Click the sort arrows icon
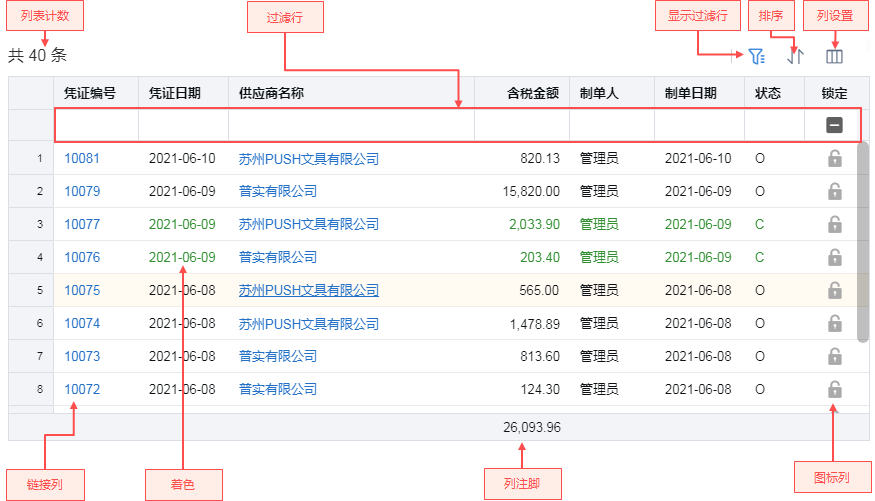Image resolution: width=875 pixels, height=501 pixels. tap(795, 57)
